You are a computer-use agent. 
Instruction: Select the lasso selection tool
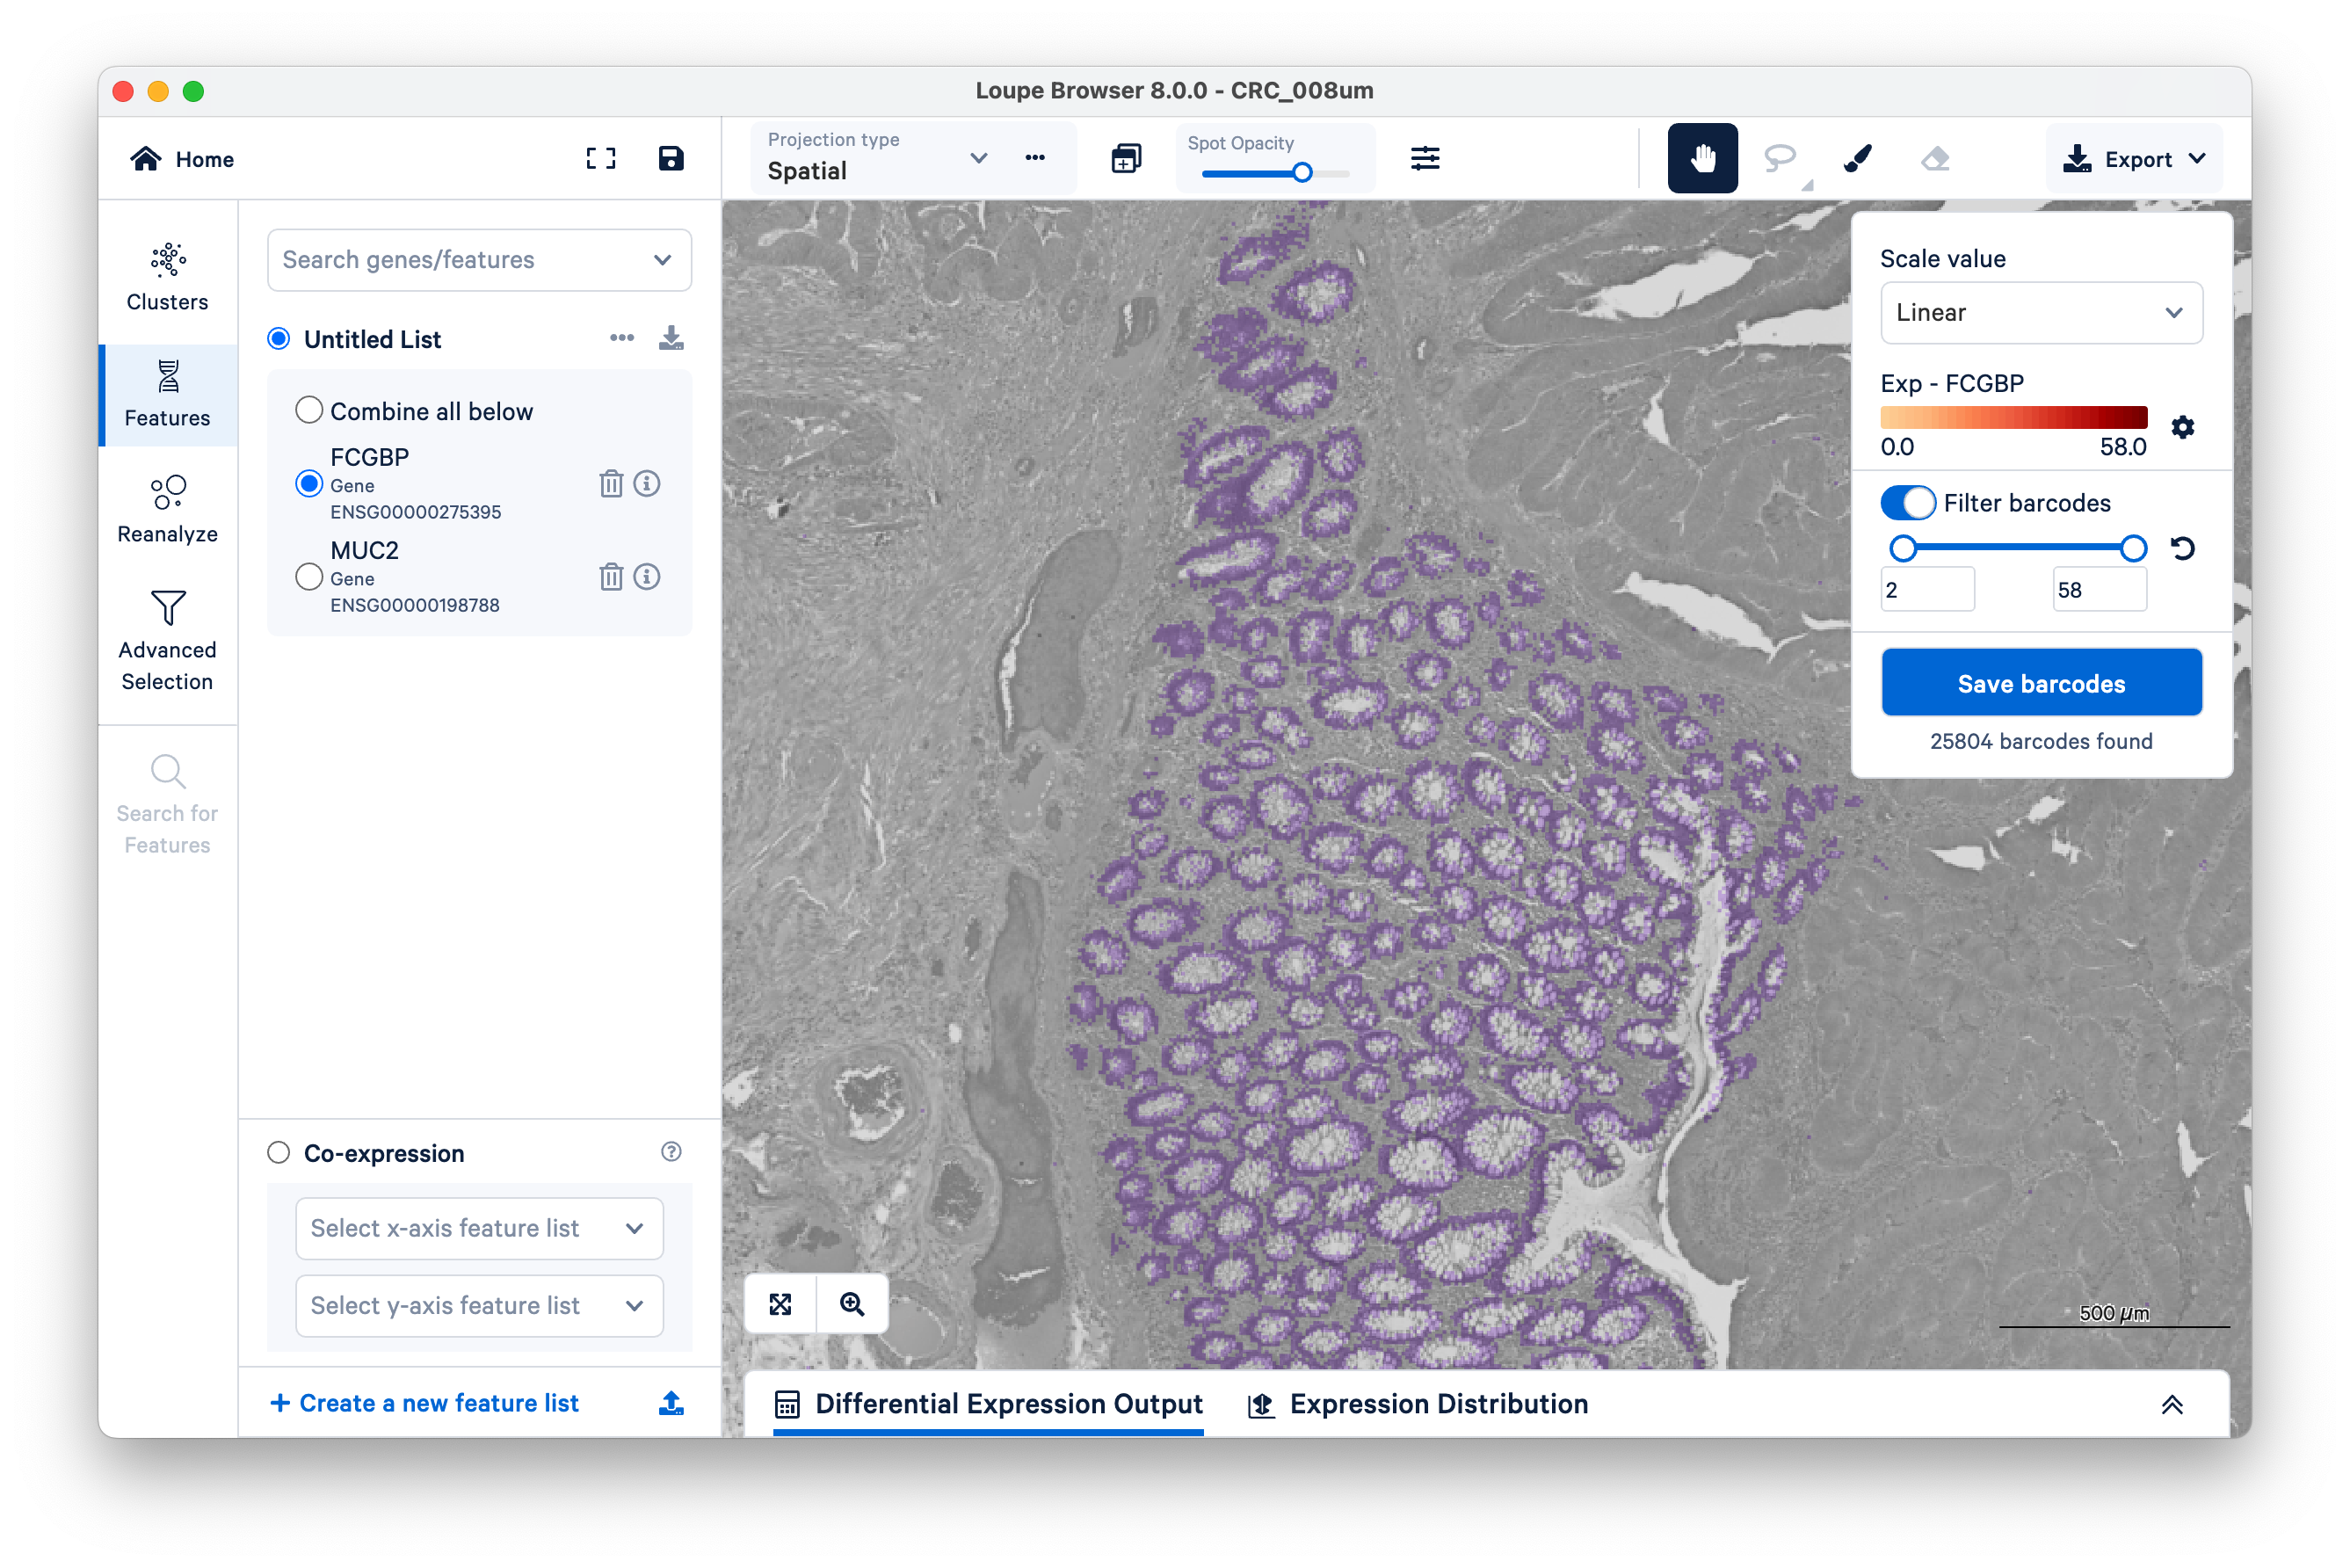click(x=1779, y=158)
